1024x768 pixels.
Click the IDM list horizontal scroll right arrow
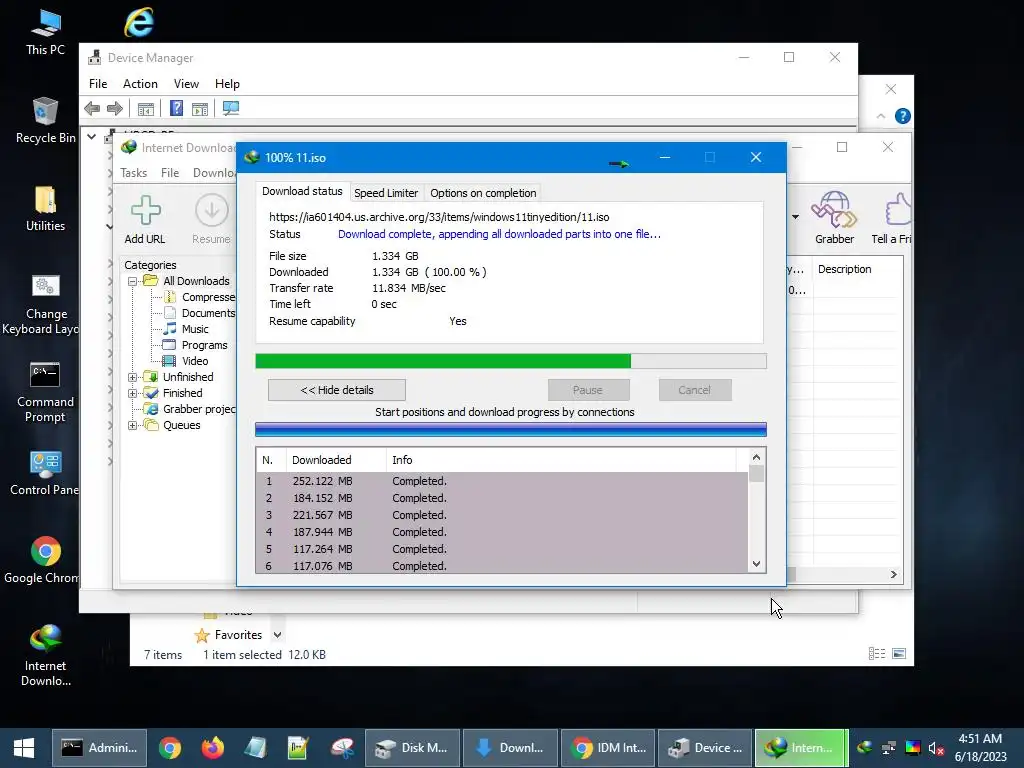coord(893,575)
